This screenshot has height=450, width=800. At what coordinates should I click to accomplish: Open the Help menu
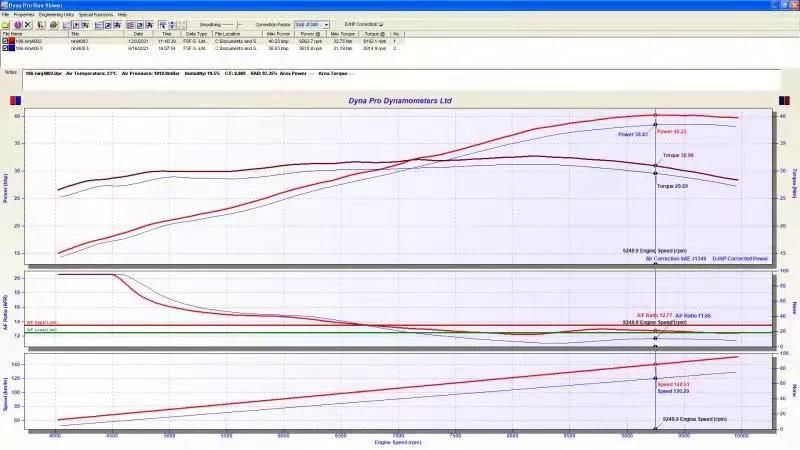click(122, 15)
